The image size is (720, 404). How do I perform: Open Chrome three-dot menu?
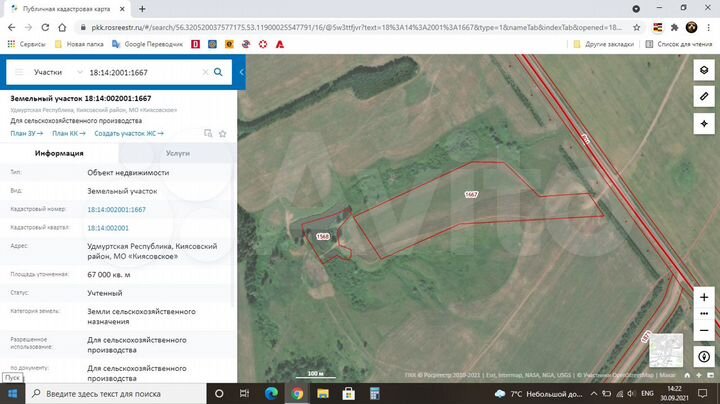click(709, 28)
